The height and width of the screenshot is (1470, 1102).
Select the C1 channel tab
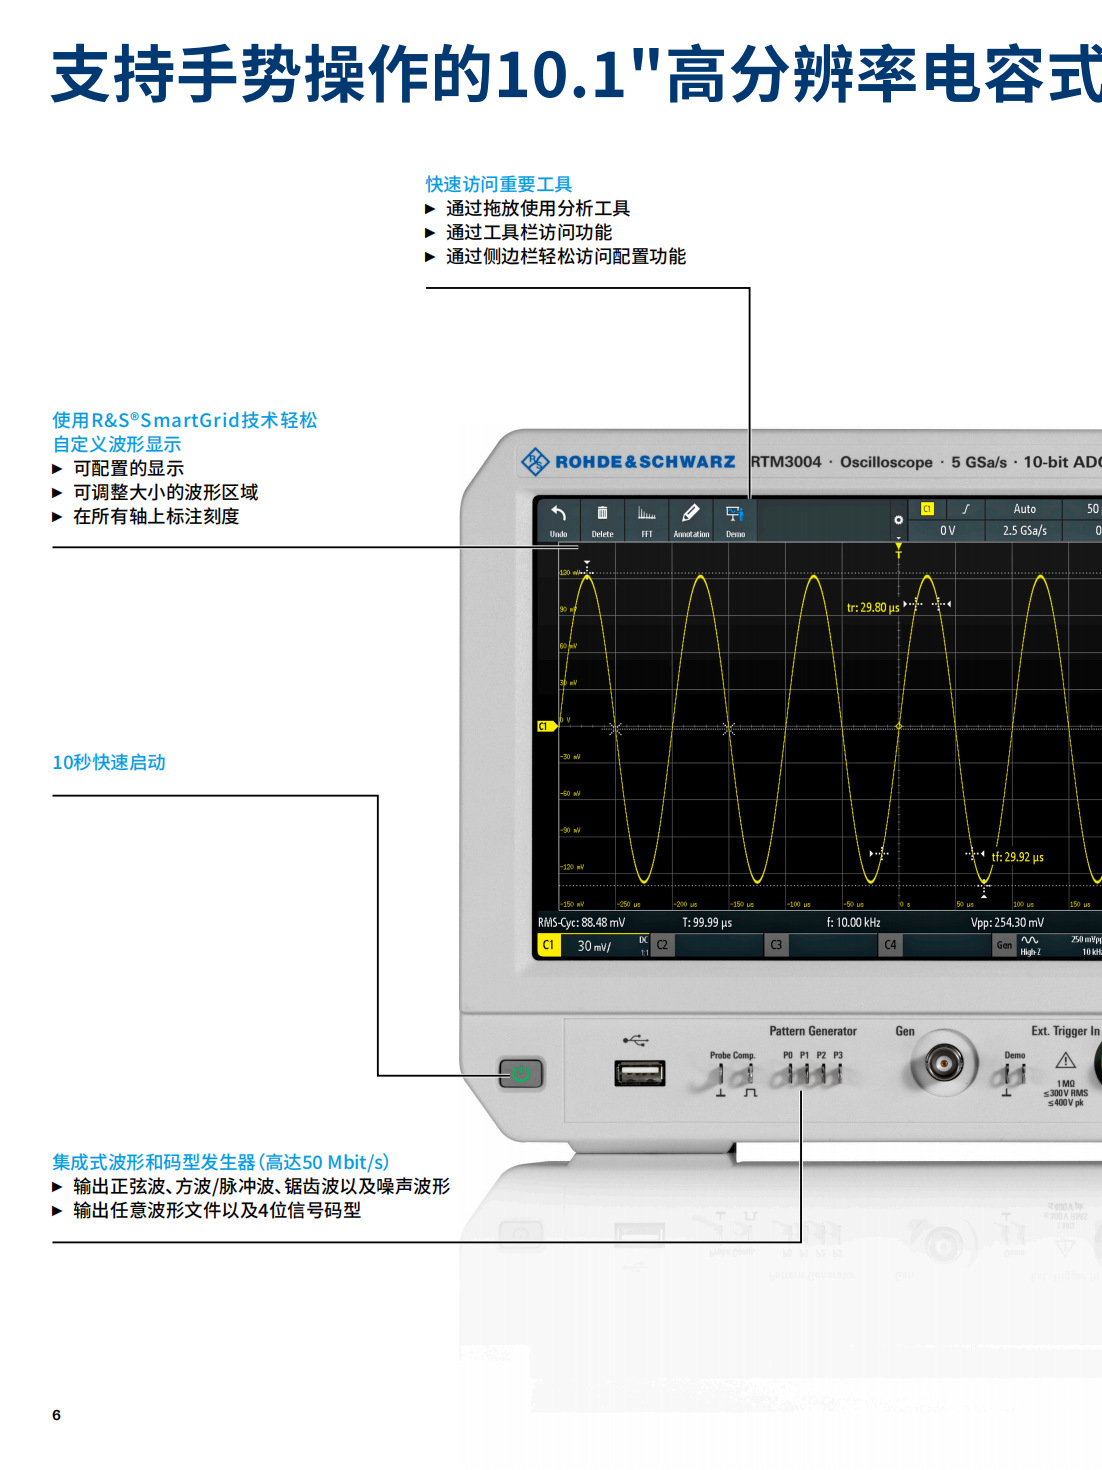[x=548, y=943]
